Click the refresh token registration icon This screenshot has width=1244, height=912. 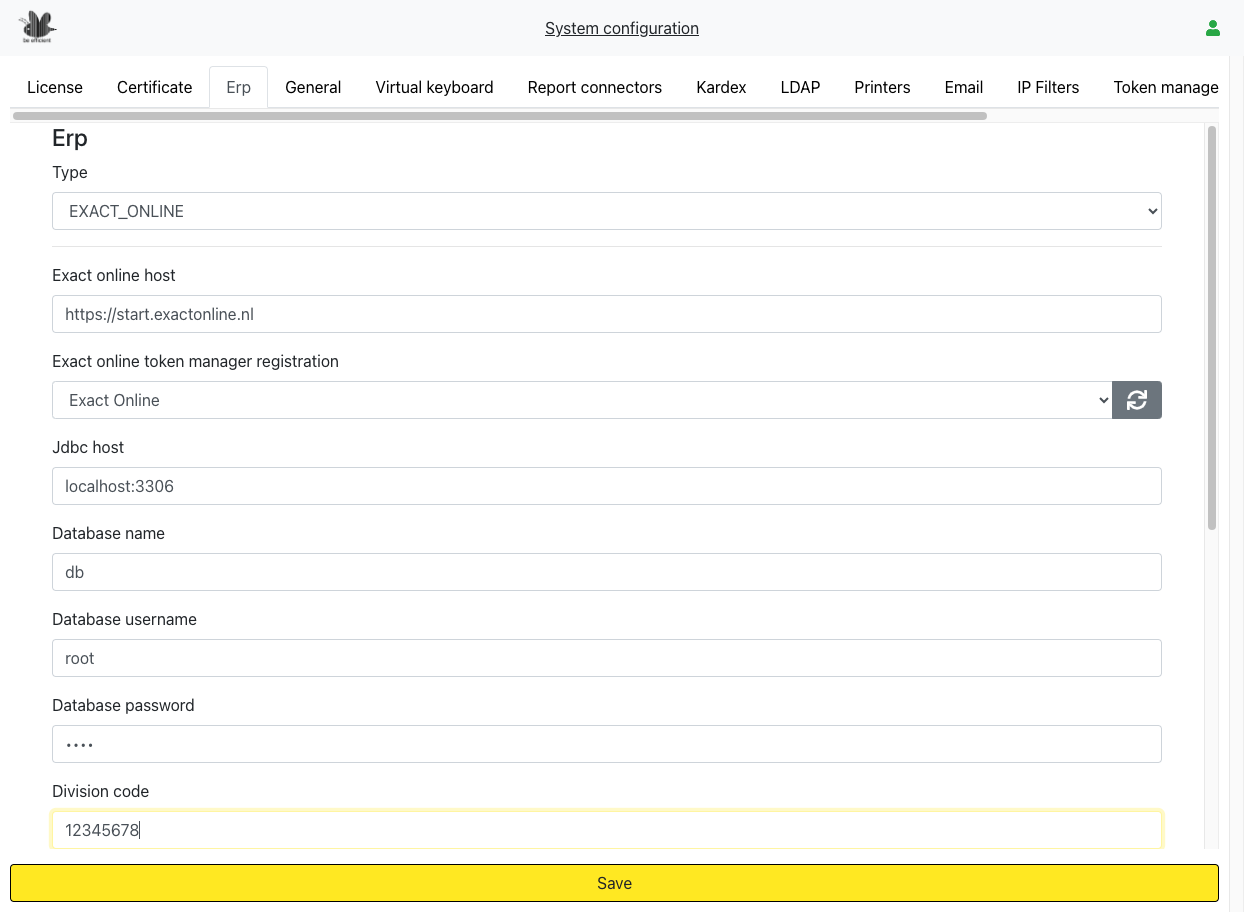pyautogui.click(x=1137, y=400)
